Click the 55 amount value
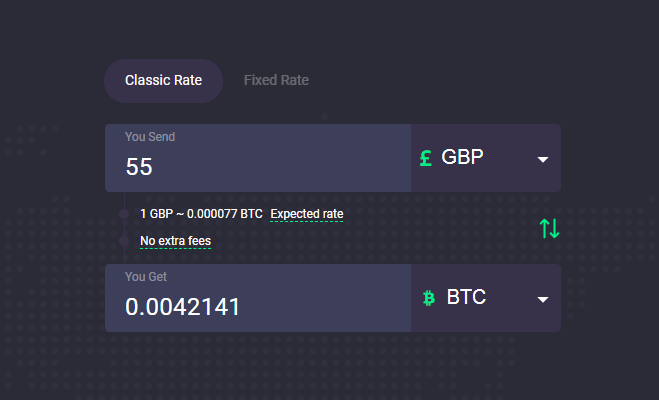This screenshot has height=400, width=659. [x=139, y=167]
